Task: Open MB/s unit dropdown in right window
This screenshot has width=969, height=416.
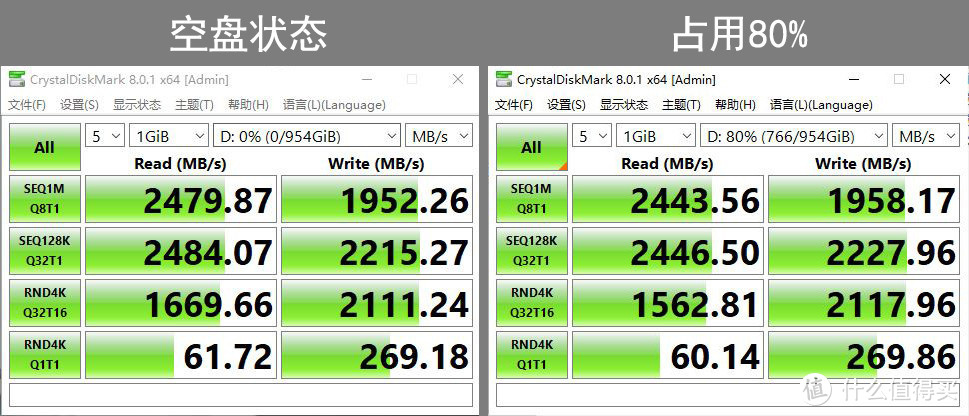Action: 926,136
